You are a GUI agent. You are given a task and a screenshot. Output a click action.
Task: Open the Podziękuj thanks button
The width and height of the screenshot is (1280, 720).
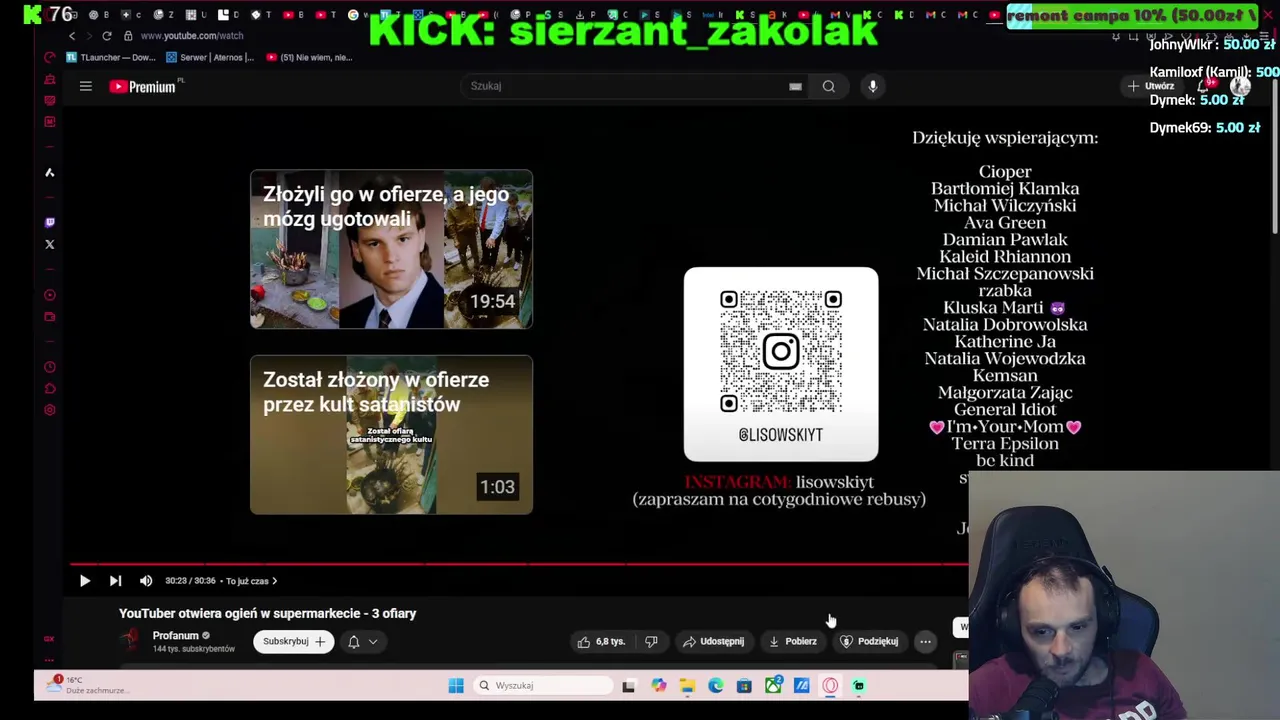[x=869, y=642]
